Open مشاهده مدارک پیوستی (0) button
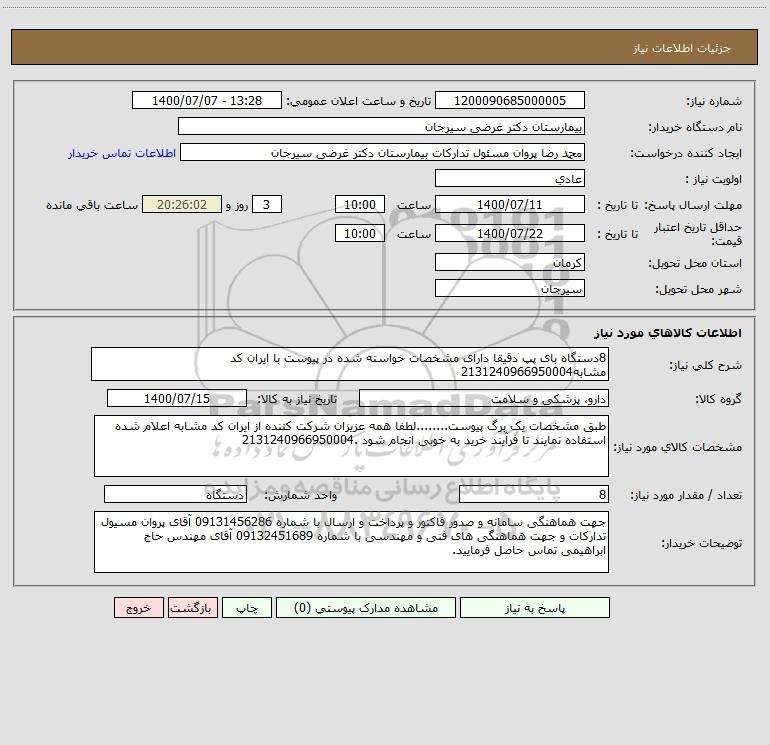 point(366,608)
